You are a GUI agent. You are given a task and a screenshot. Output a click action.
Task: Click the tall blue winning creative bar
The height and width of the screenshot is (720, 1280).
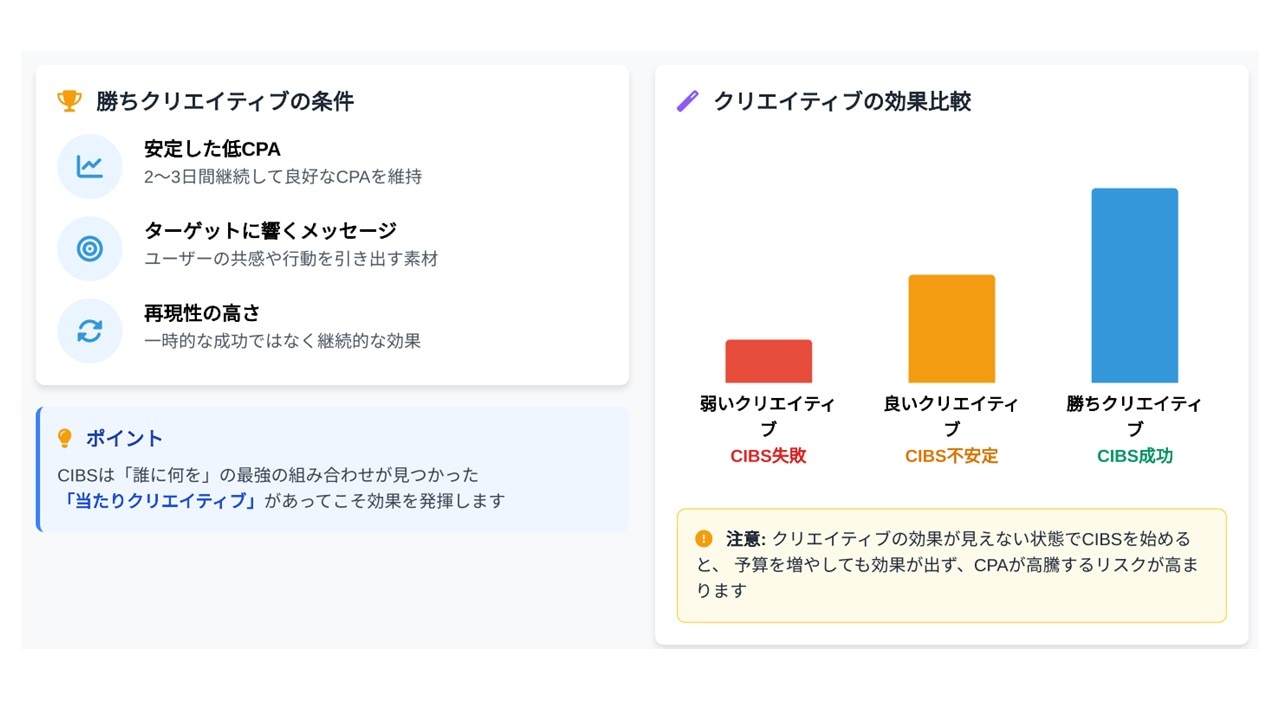point(1134,286)
